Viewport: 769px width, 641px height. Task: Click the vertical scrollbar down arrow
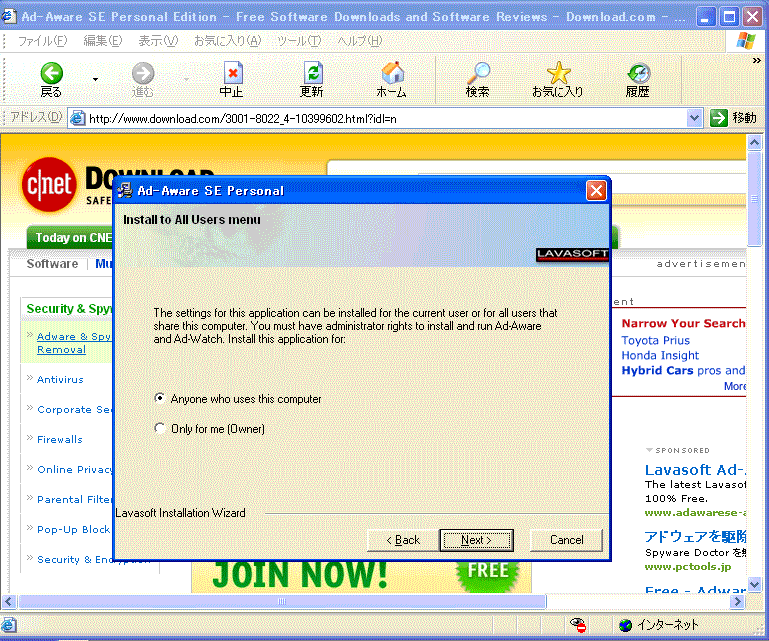(754, 584)
